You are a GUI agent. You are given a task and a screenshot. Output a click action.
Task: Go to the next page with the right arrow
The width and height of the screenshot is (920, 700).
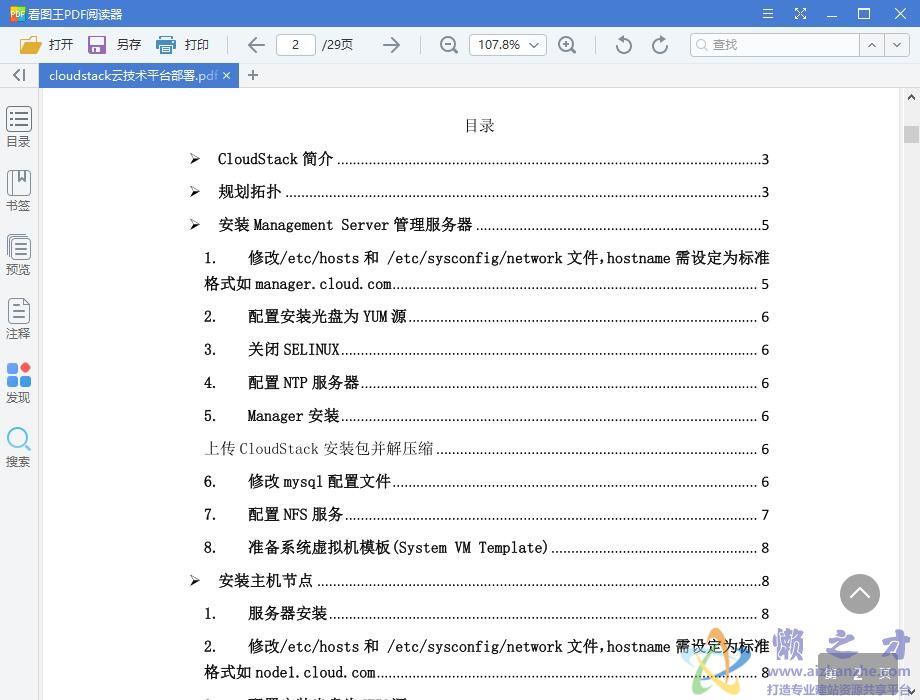(x=391, y=45)
